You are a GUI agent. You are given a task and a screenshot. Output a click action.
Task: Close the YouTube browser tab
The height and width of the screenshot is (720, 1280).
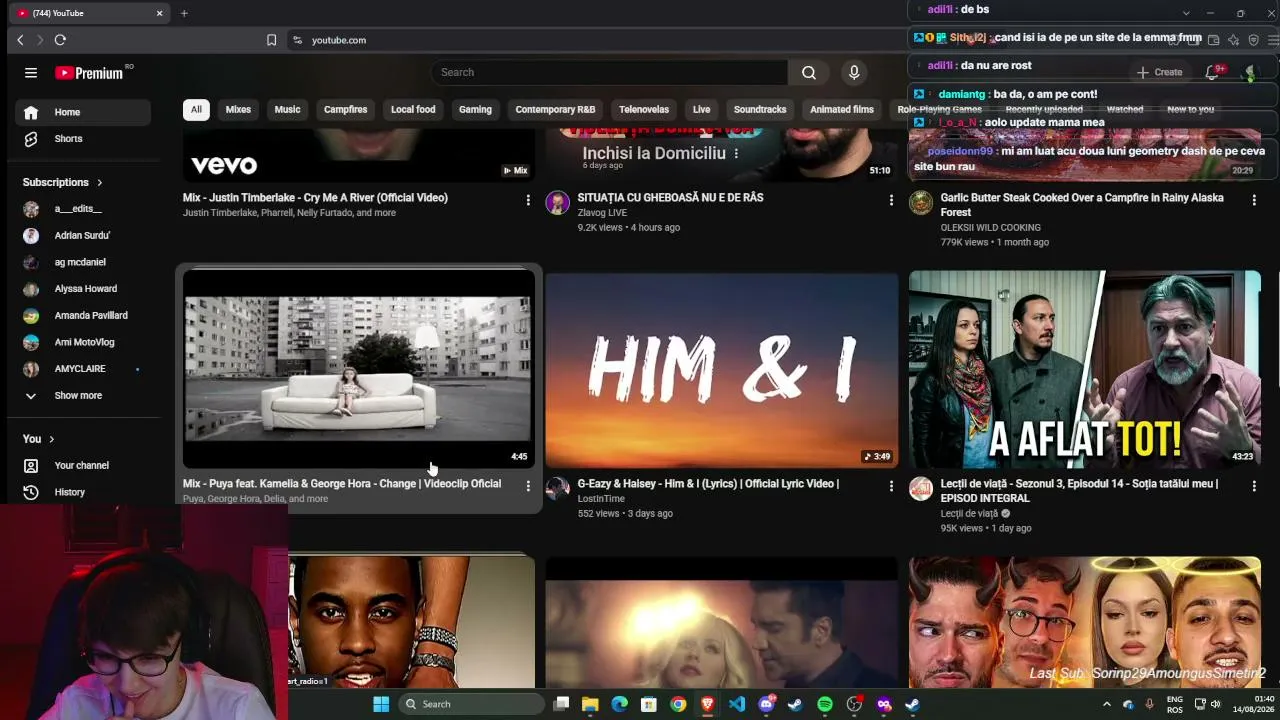(159, 13)
